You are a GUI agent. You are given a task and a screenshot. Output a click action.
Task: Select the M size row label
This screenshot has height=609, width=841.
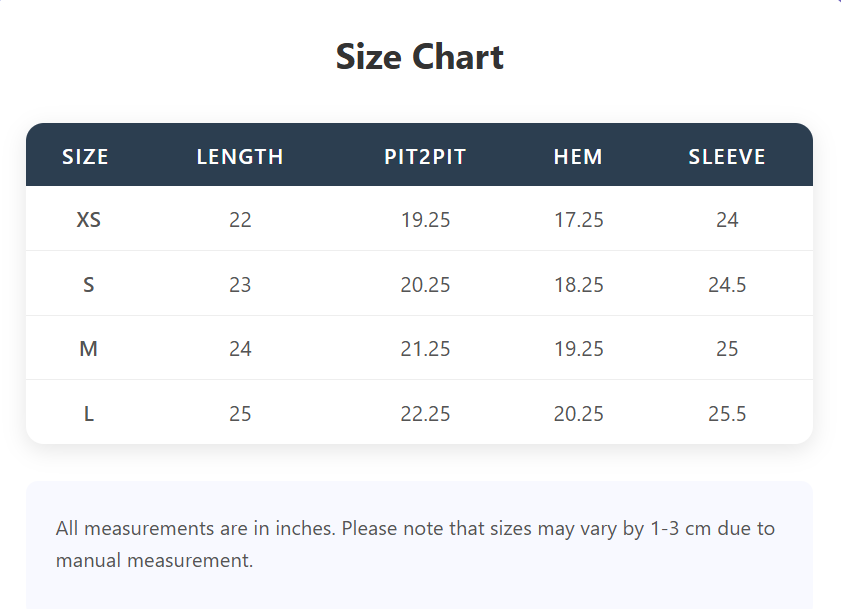pyautogui.click(x=89, y=349)
